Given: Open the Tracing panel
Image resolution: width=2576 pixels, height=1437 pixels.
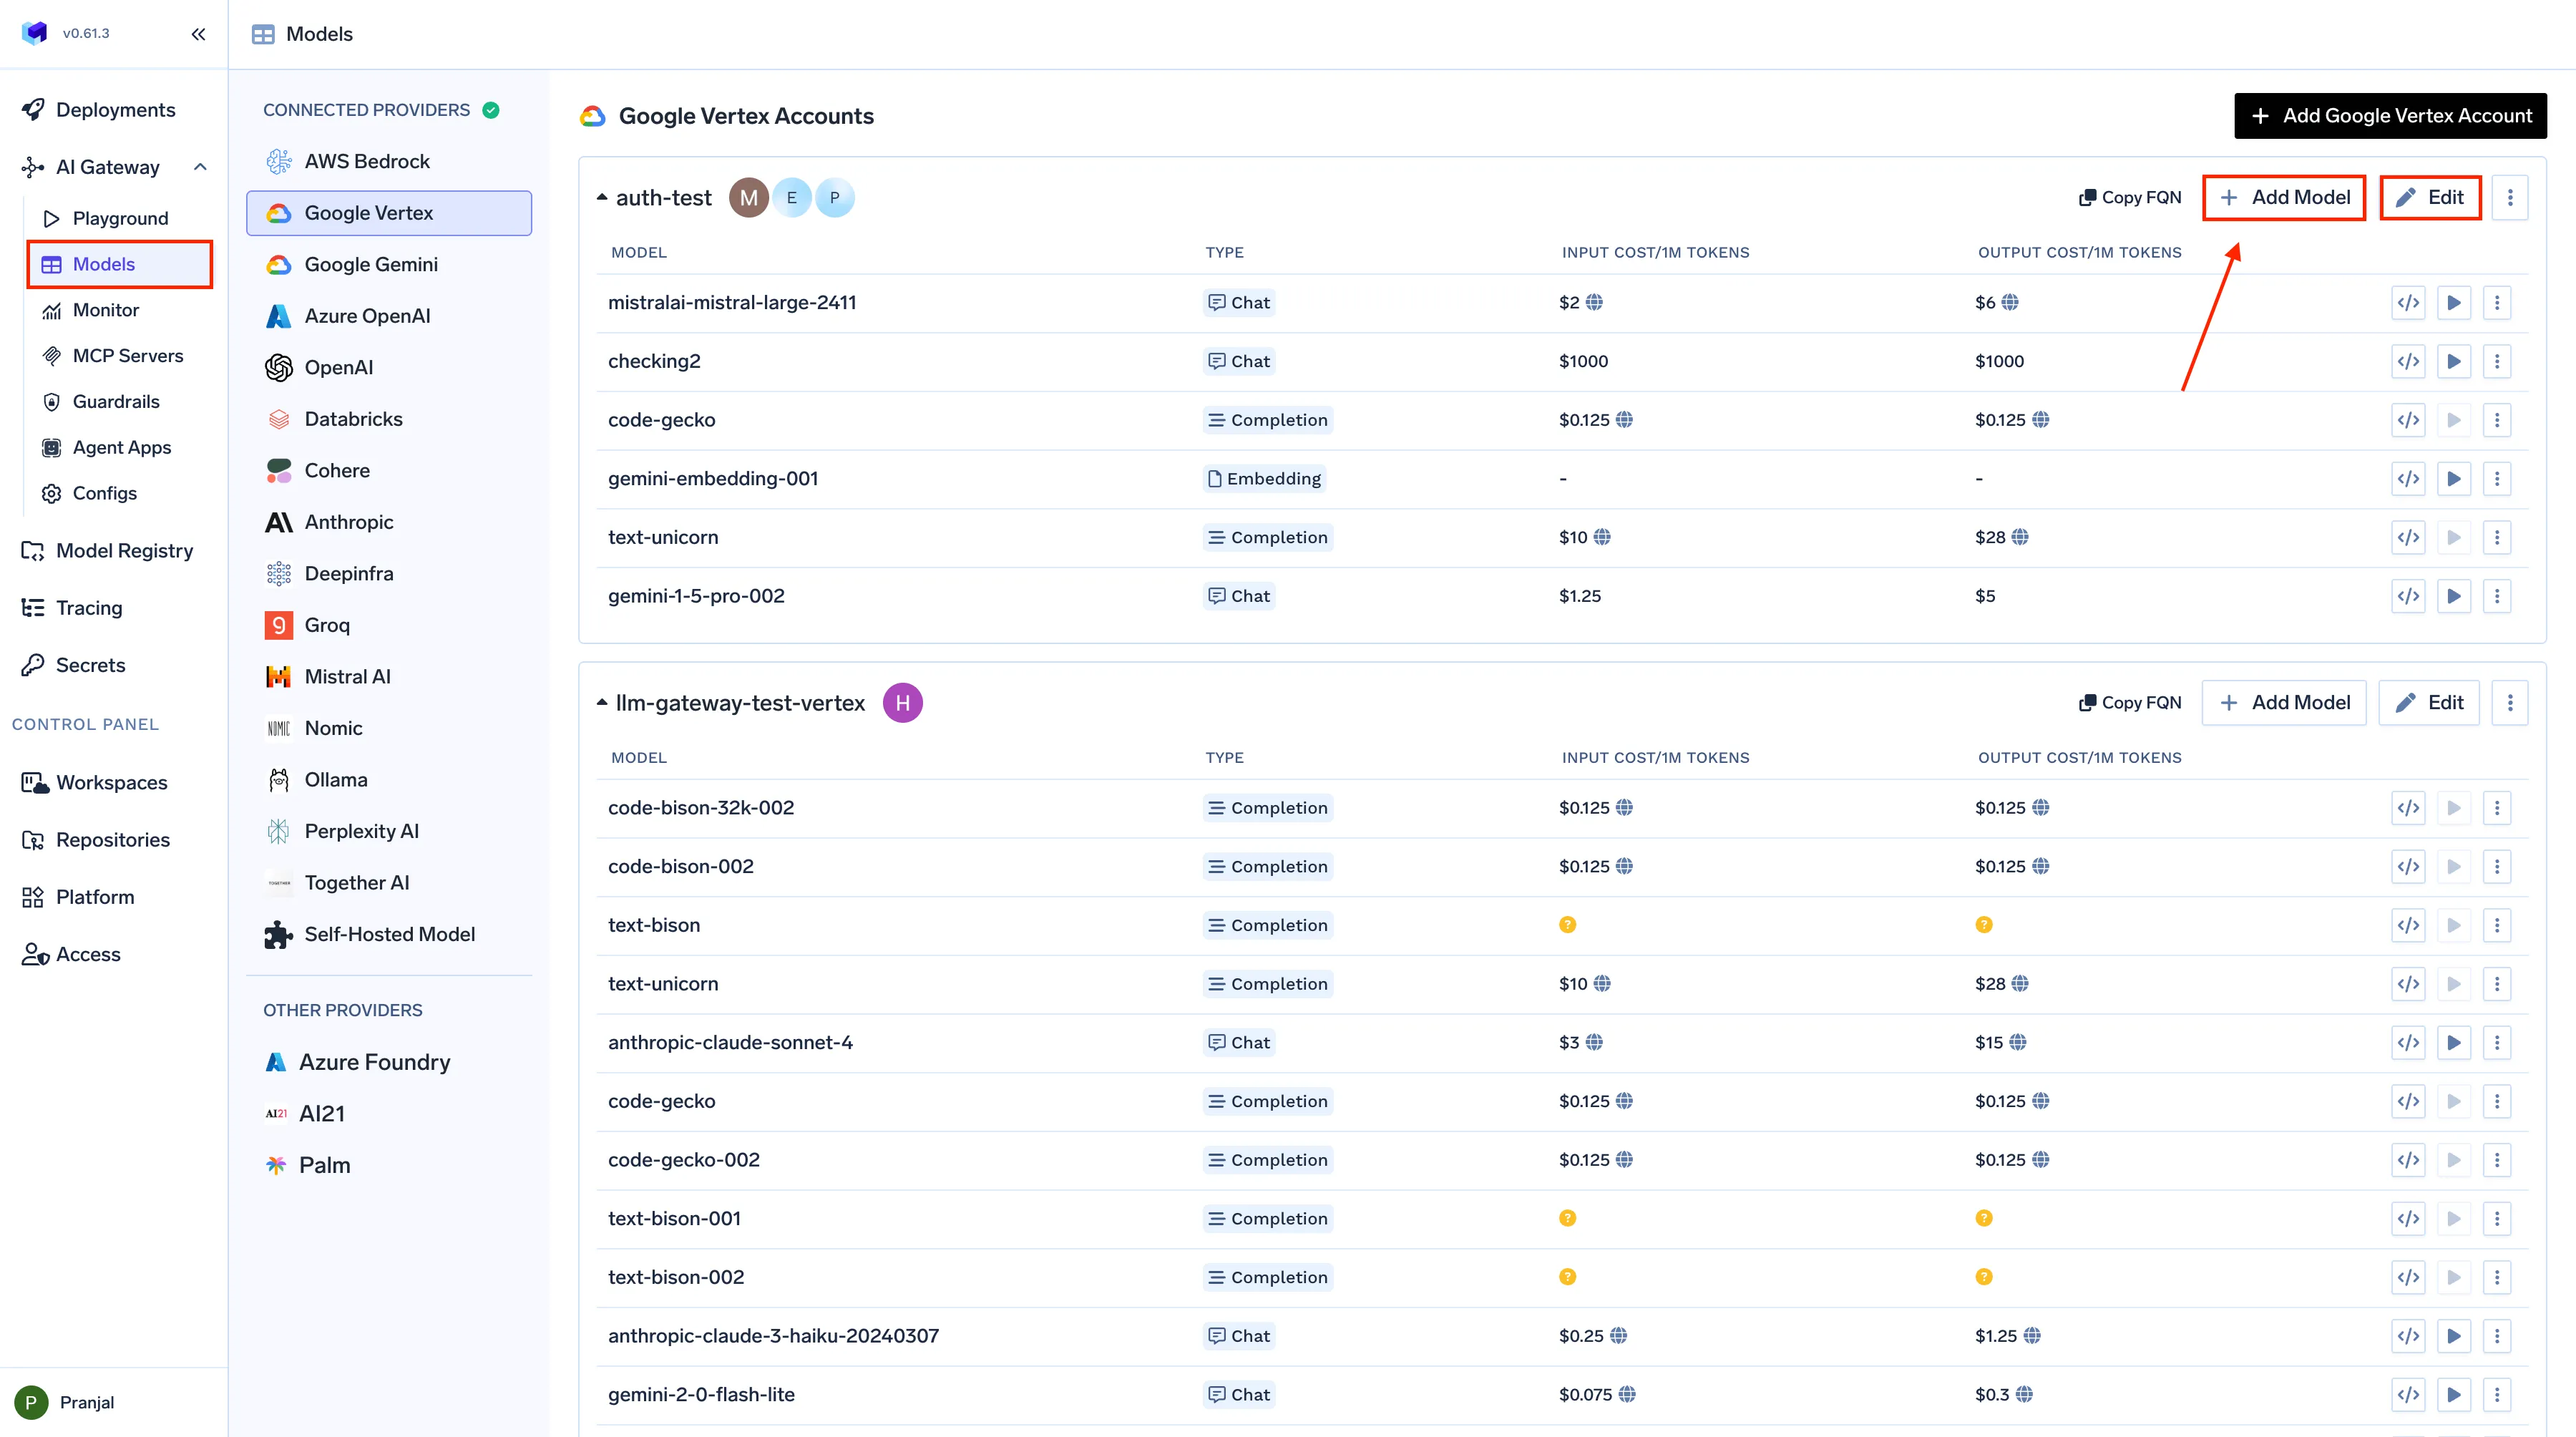Looking at the screenshot, I should click(x=87, y=607).
